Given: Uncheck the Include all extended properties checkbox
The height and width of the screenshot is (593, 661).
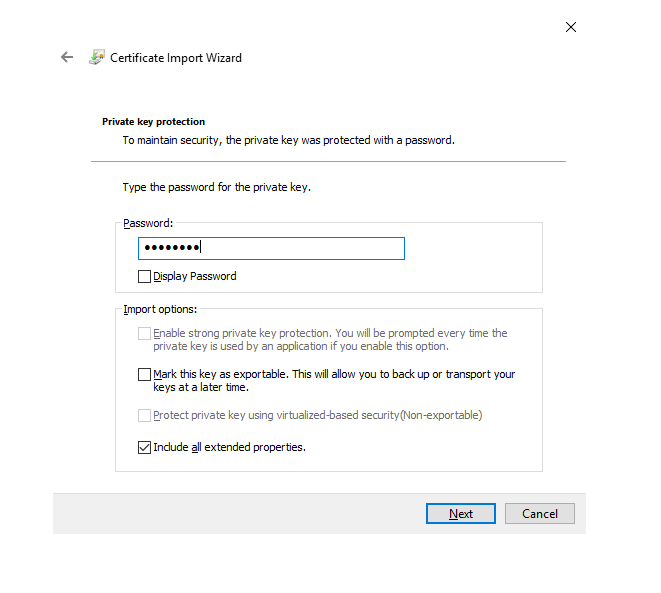Looking at the screenshot, I should point(145,448).
